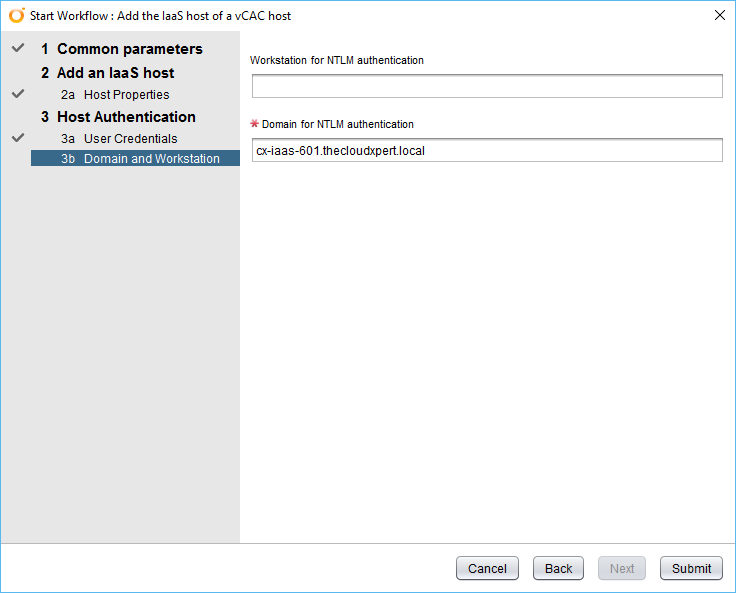Click the vRealize Orchestrator icon in title bar
The height and width of the screenshot is (593, 736).
[x=16, y=15]
